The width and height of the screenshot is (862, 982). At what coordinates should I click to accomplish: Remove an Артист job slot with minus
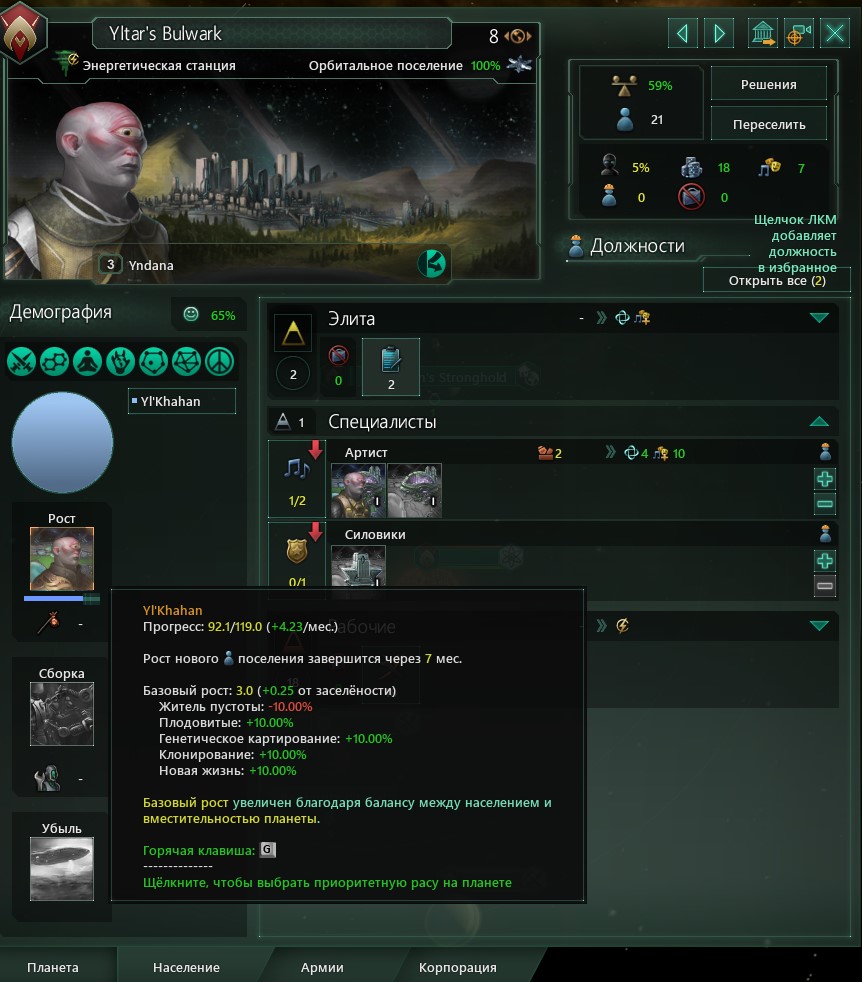coord(825,503)
